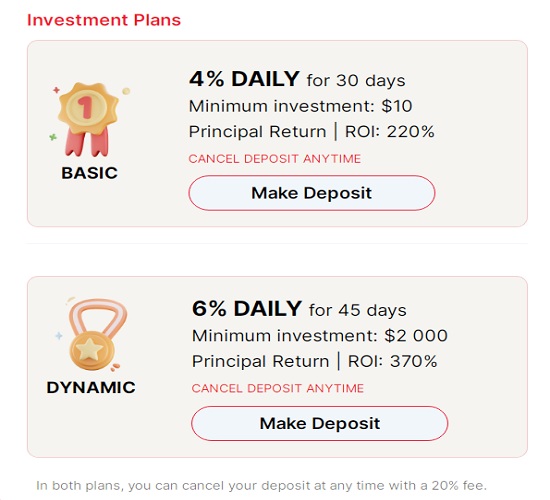Click the ROI: 220% text
The height and width of the screenshot is (500, 550).
(x=390, y=132)
